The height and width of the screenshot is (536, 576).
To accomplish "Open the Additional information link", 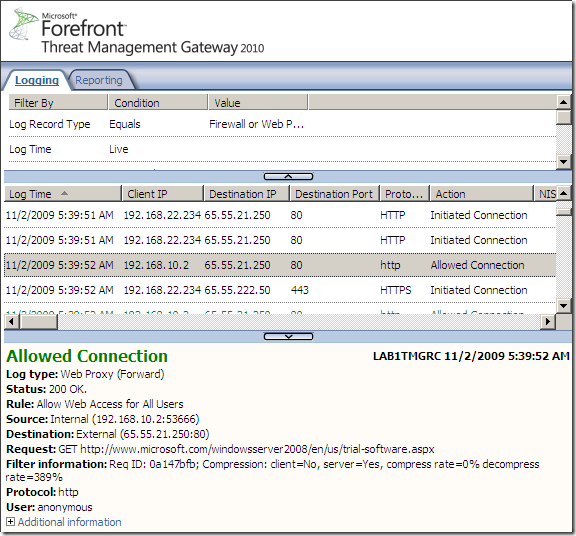I will [x=69, y=522].
